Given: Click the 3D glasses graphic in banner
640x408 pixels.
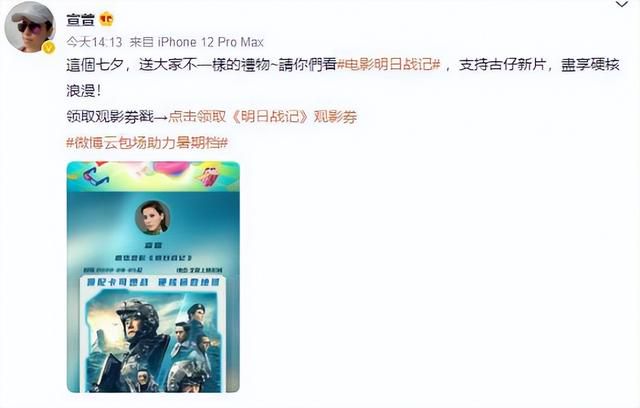Looking at the screenshot, I should [x=95, y=177].
